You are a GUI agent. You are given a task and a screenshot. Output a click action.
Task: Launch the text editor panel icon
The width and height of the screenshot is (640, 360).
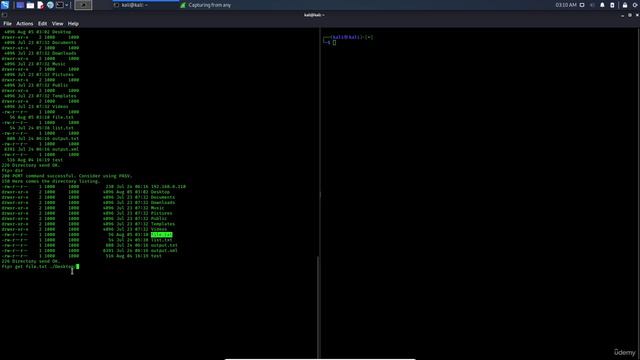tap(40, 5)
